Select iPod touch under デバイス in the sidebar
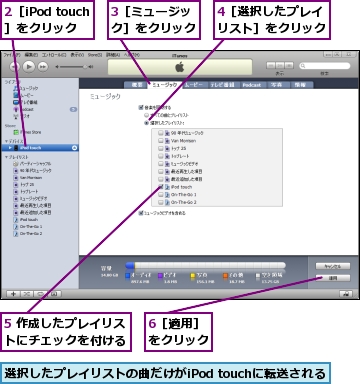The height and width of the screenshot is (384, 360). (40, 148)
